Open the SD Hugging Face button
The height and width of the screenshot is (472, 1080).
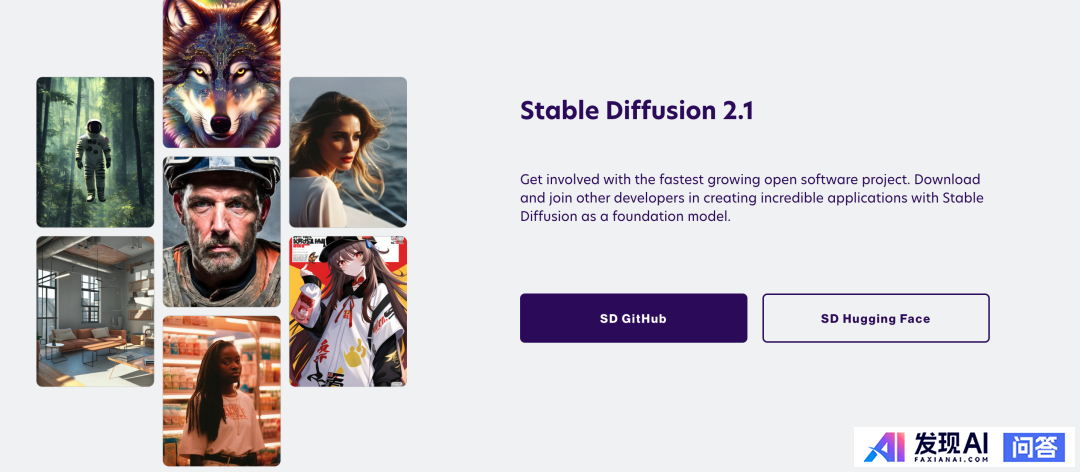point(875,318)
